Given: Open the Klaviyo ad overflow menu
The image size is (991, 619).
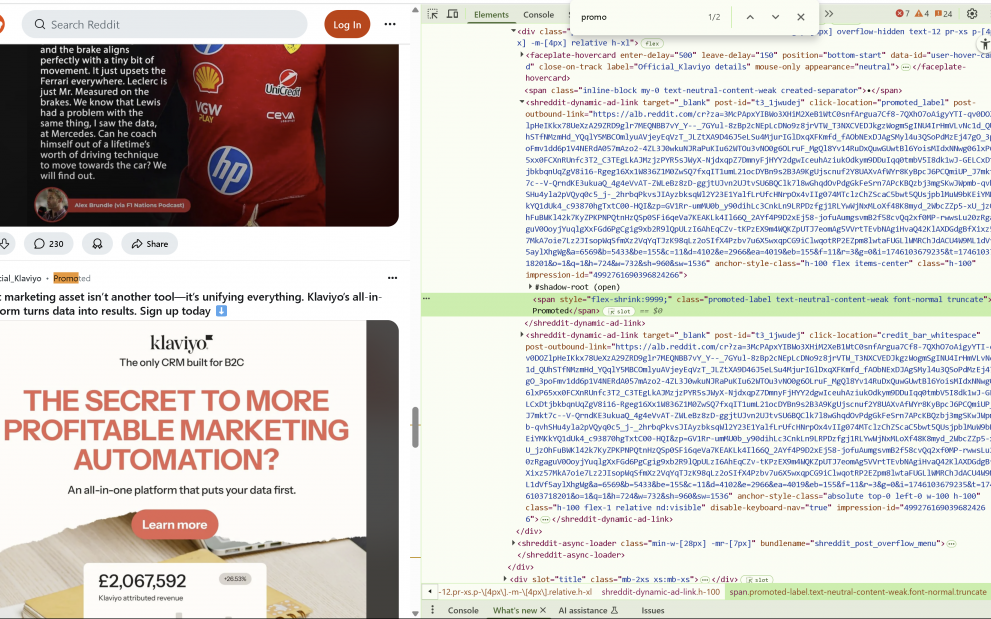Looking at the screenshot, I should pos(392,278).
